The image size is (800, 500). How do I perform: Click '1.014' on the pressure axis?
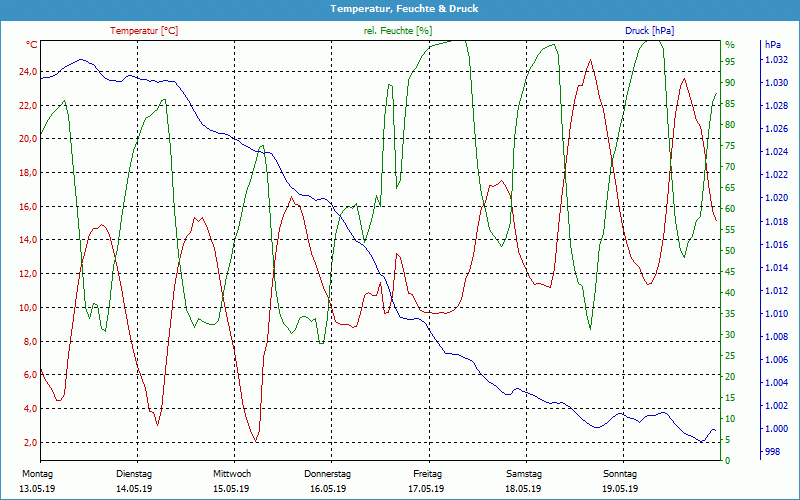pos(776,267)
